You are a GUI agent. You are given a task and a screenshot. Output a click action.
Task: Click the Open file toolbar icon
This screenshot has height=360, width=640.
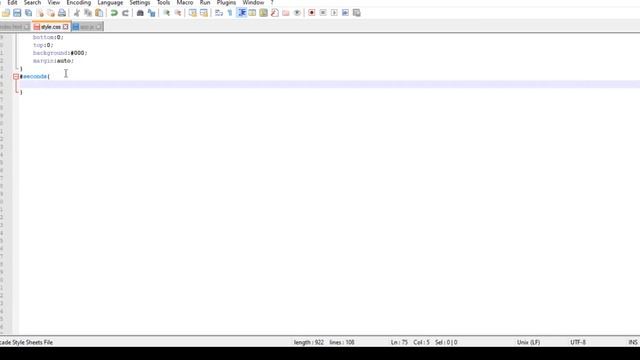(x=6, y=13)
